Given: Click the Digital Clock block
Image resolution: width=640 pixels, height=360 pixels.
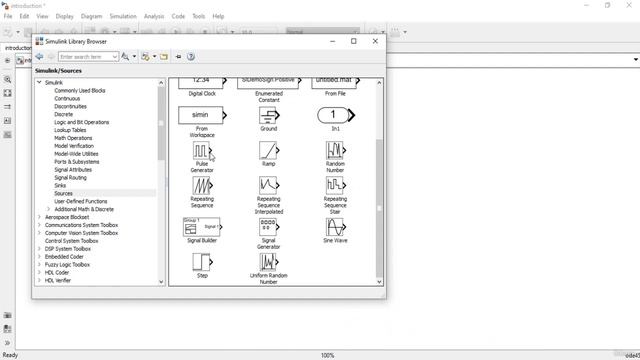Looking at the screenshot, I should point(202,83).
